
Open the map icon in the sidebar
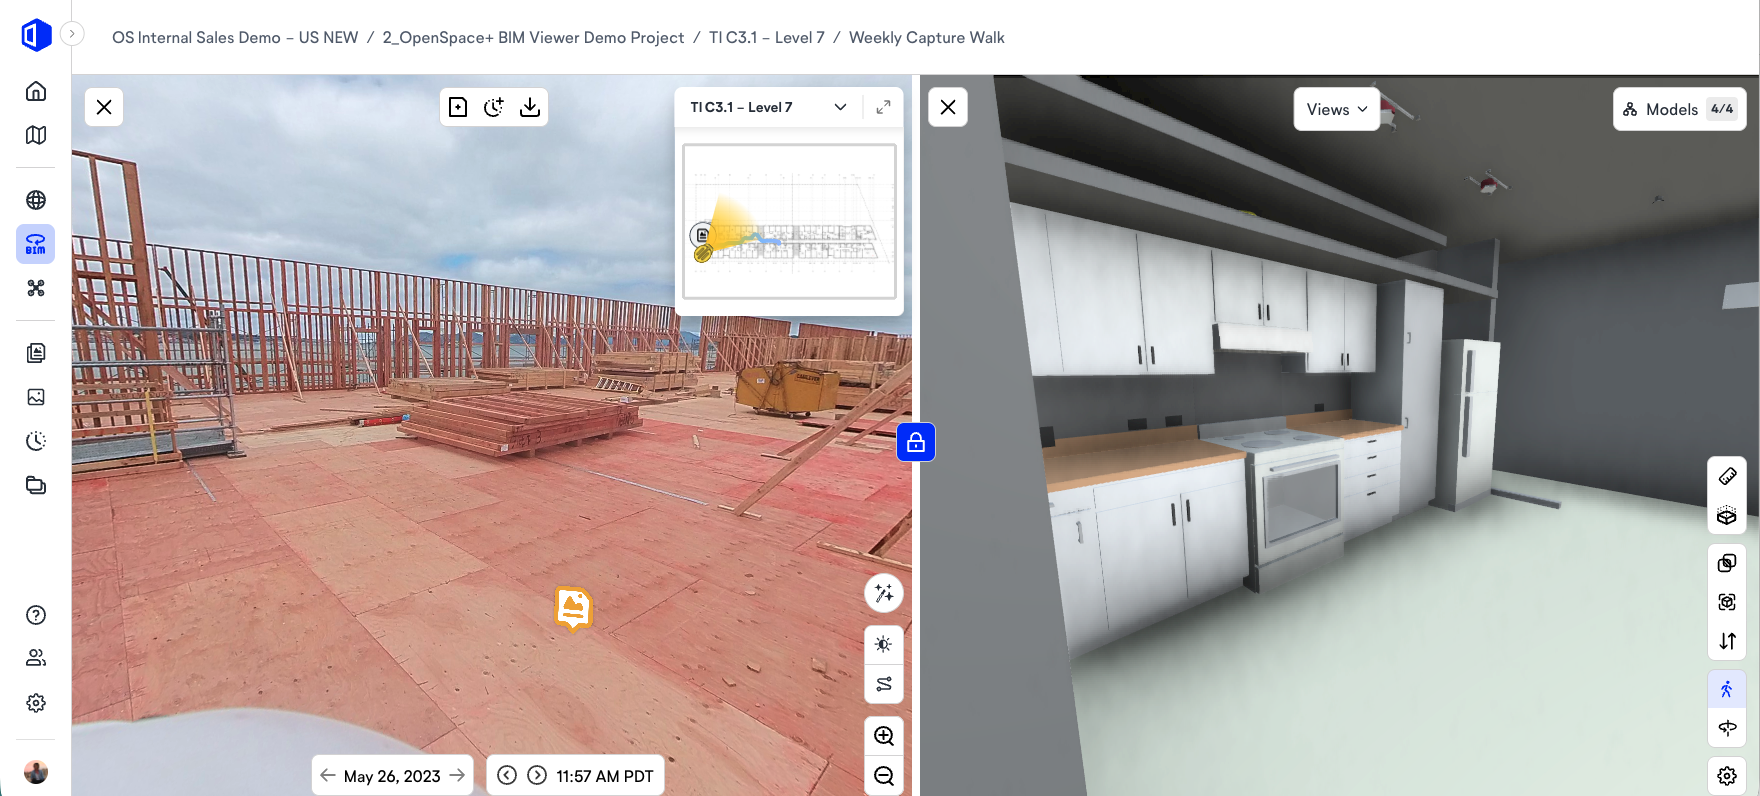coord(36,135)
